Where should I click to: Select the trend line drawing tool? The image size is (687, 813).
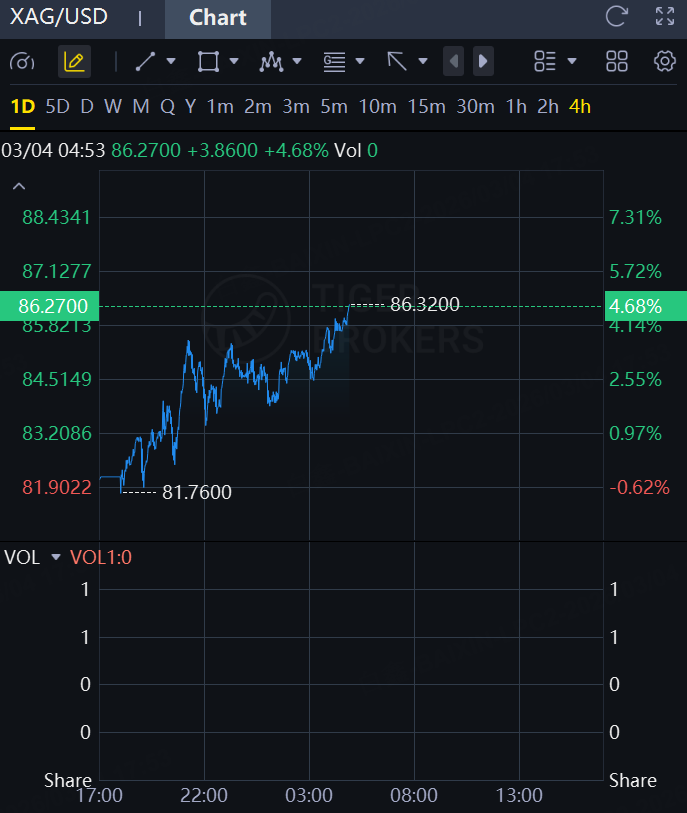tap(145, 62)
